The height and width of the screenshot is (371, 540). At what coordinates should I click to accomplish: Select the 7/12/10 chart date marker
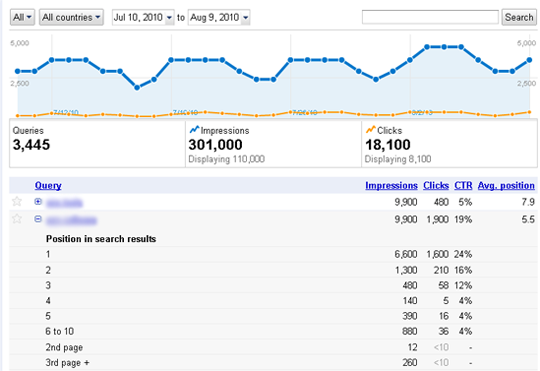click(x=66, y=113)
